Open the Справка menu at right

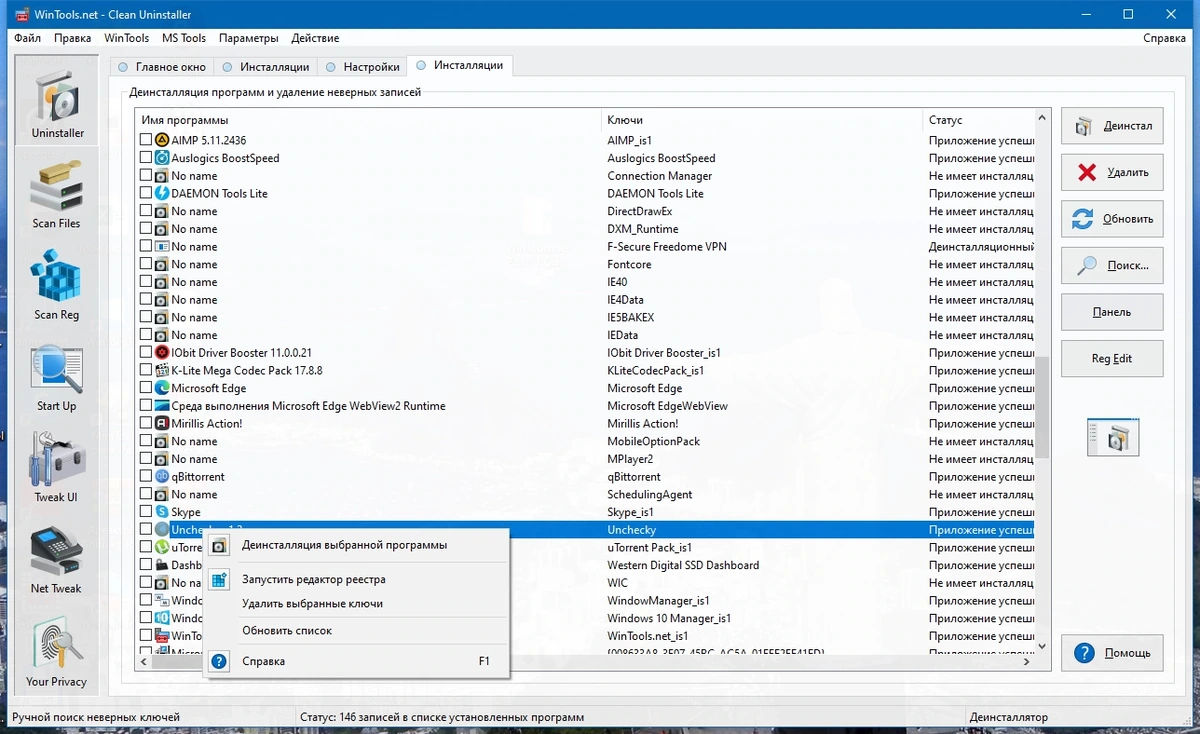click(x=1164, y=38)
